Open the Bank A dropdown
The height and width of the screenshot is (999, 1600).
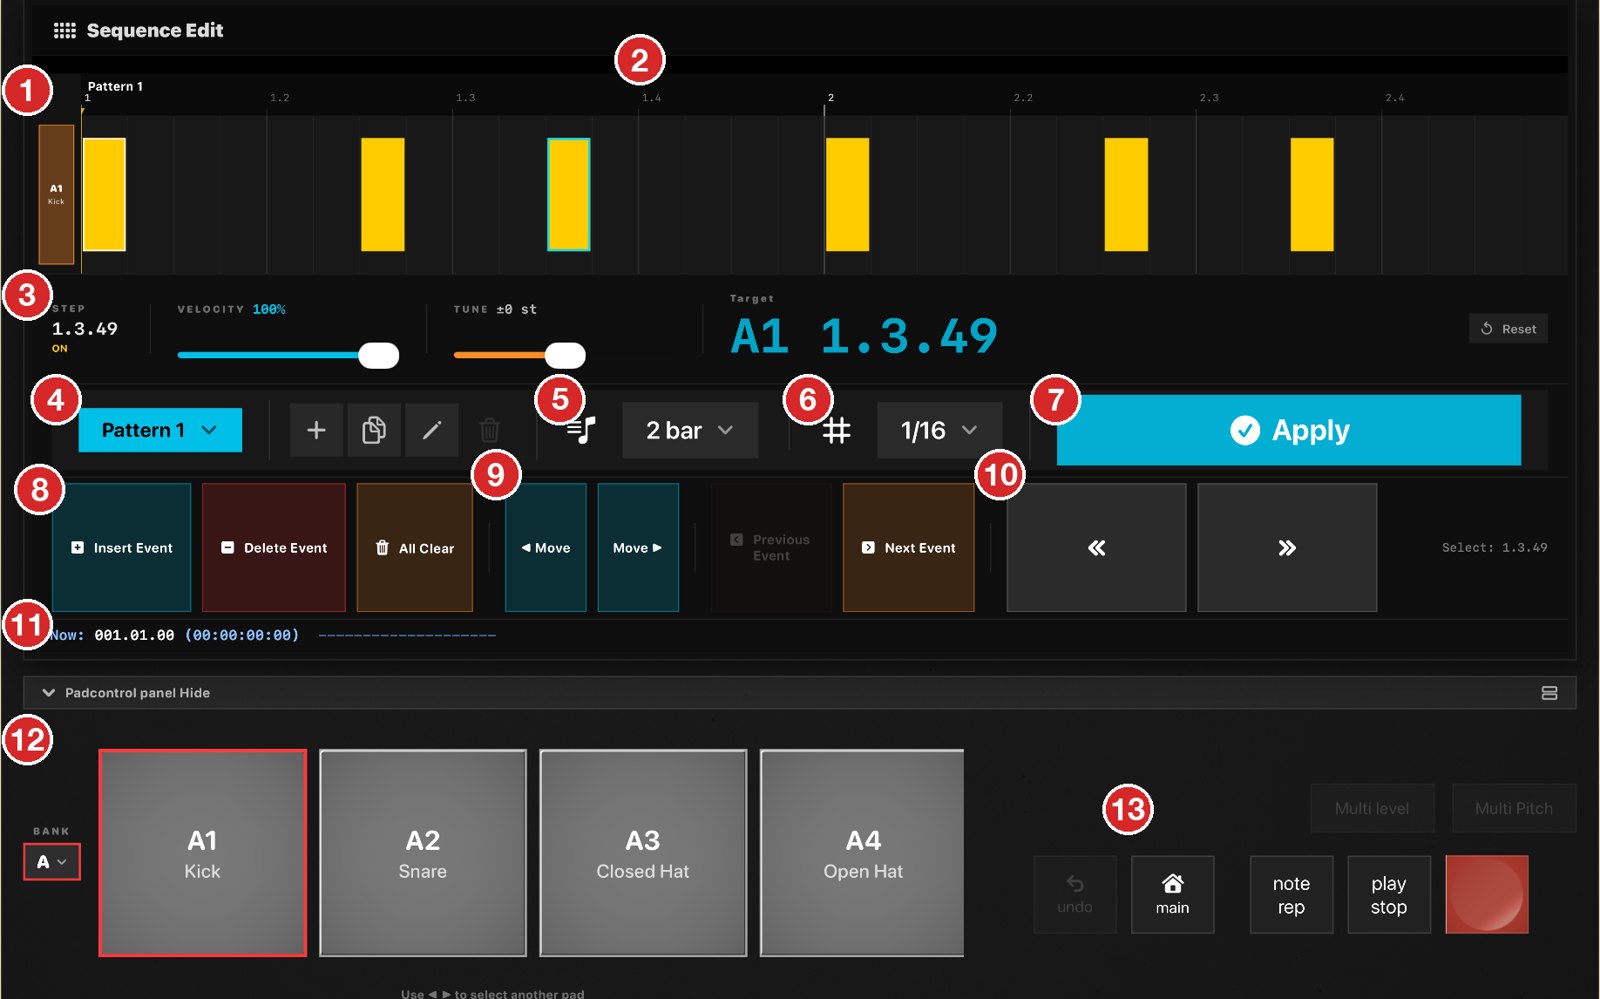(x=52, y=862)
